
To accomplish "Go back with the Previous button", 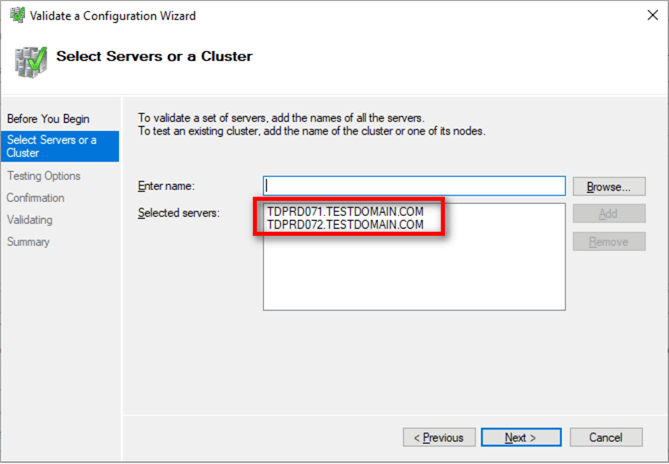I will pyautogui.click(x=439, y=437).
